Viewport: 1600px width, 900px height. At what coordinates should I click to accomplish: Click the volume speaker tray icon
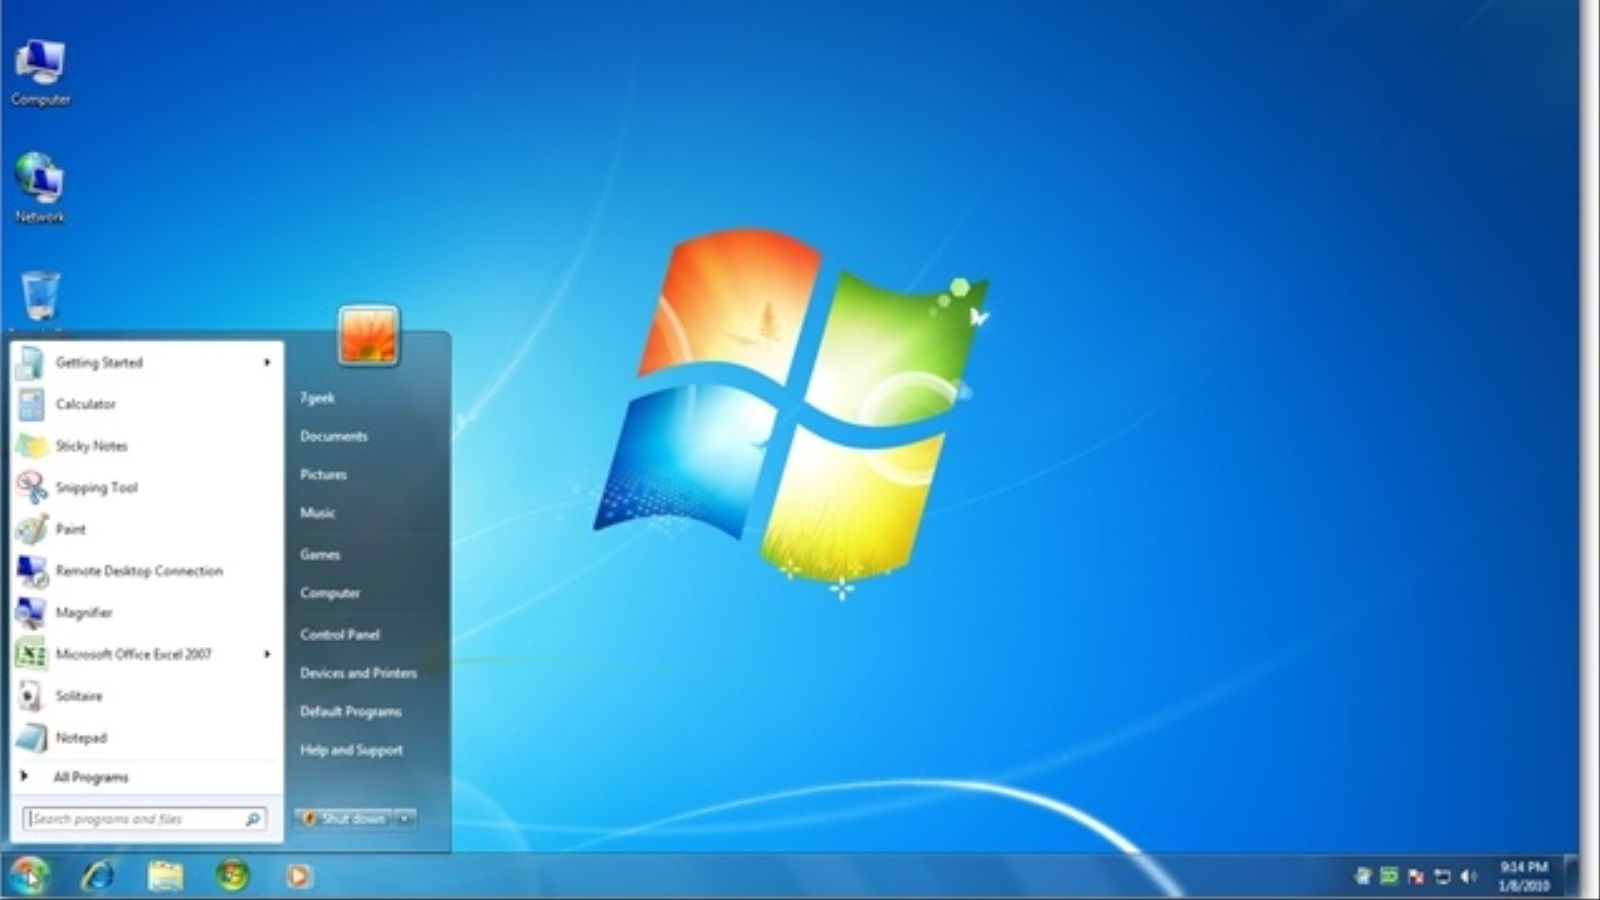coord(1468,877)
